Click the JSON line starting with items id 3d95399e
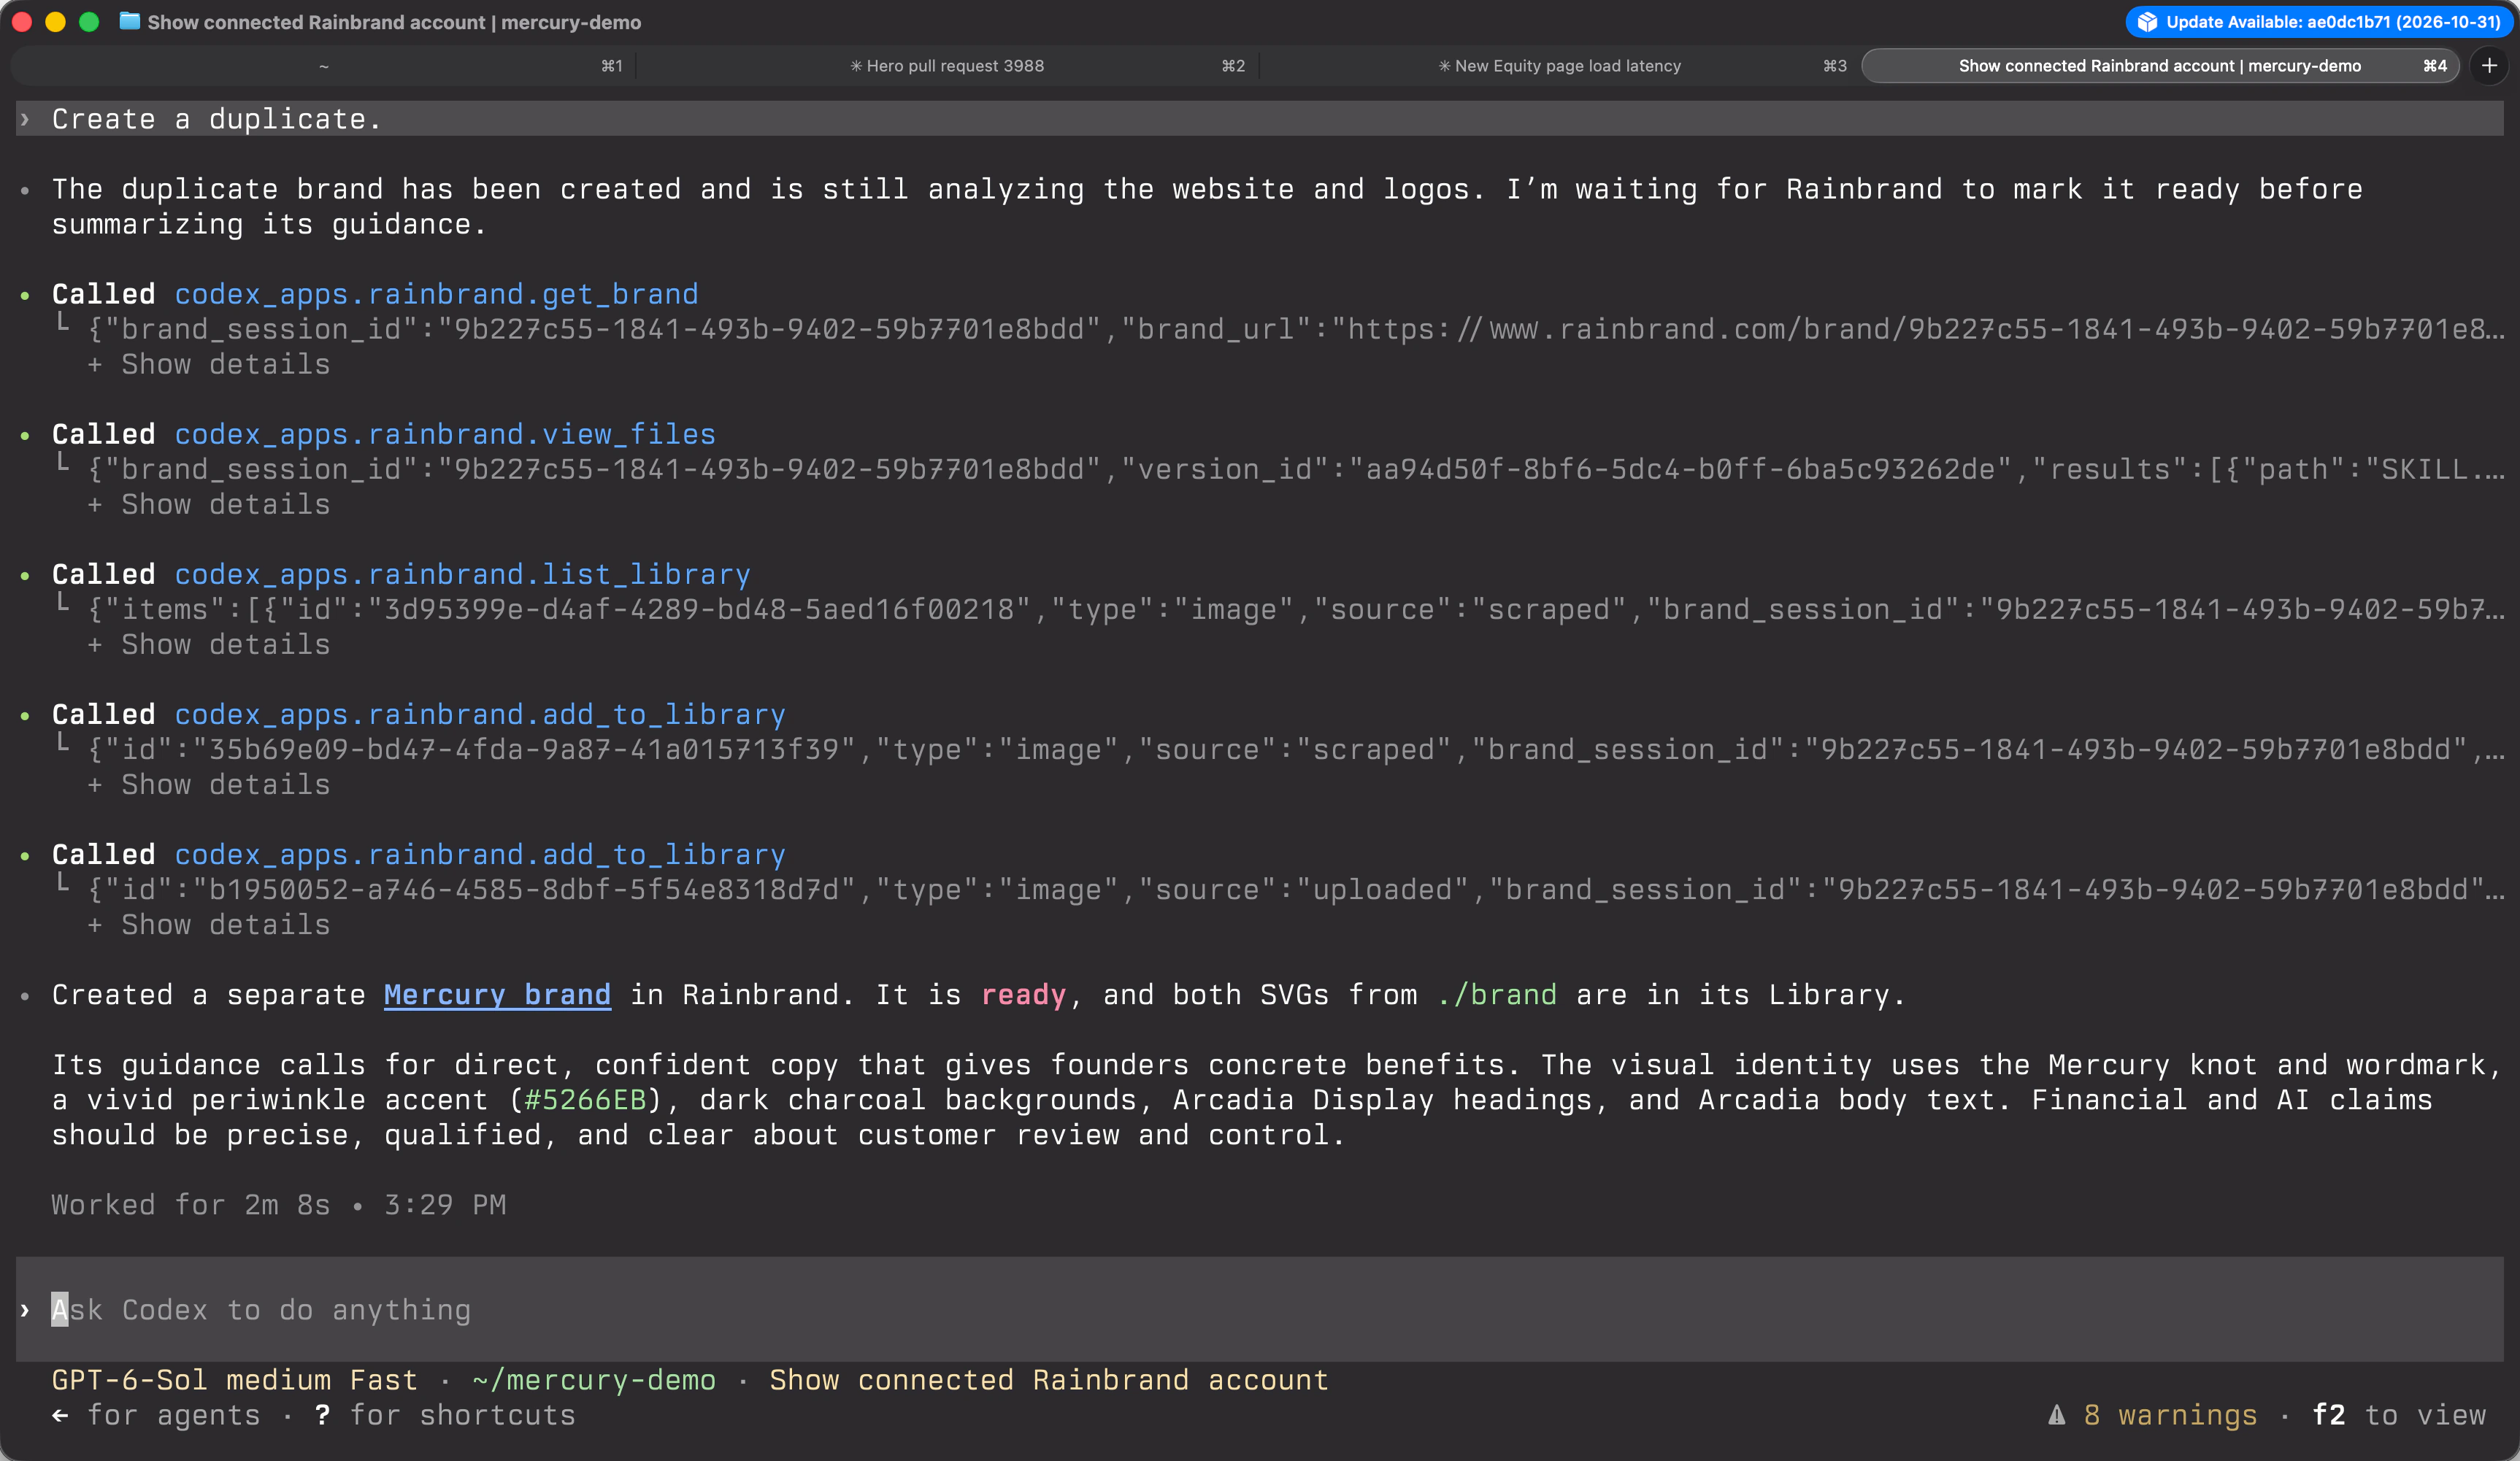This screenshot has height=1461, width=2520. (x=1296, y=609)
